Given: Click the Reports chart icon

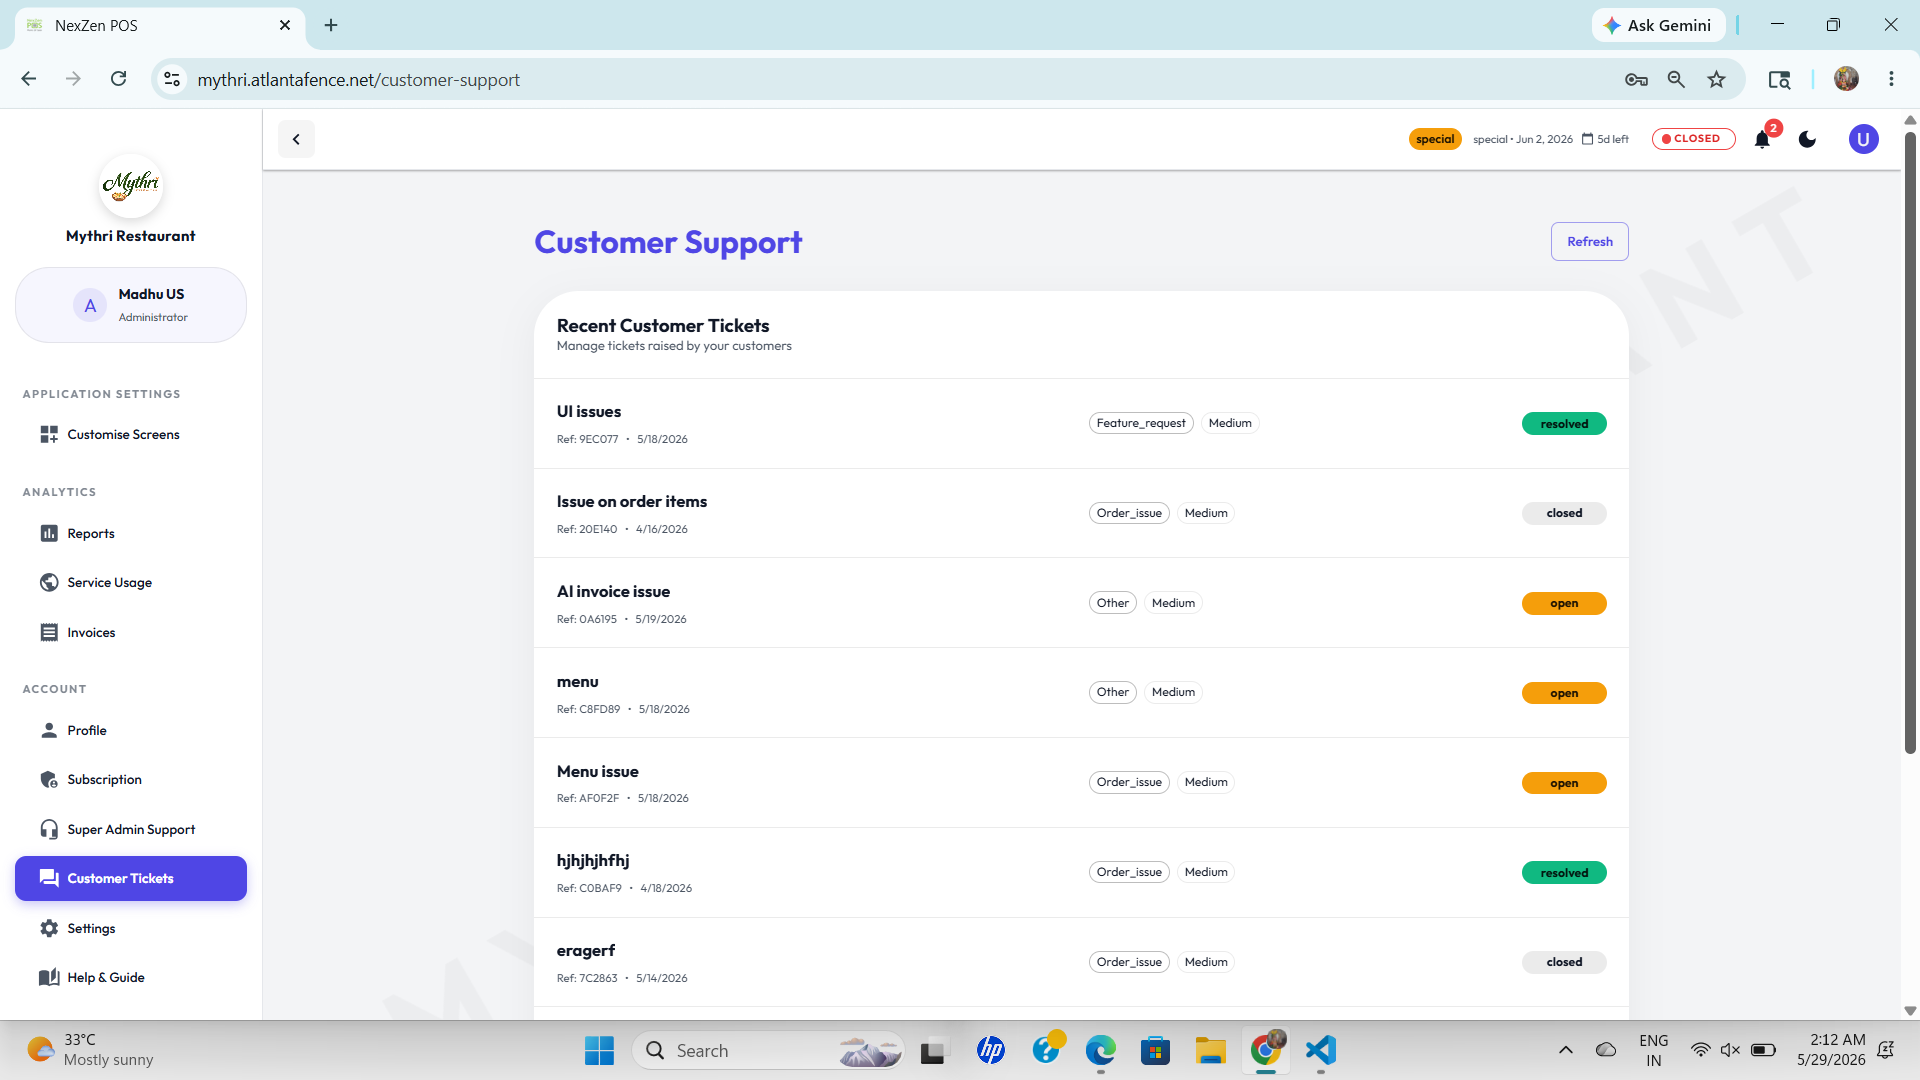Looking at the screenshot, I should click(49, 534).
